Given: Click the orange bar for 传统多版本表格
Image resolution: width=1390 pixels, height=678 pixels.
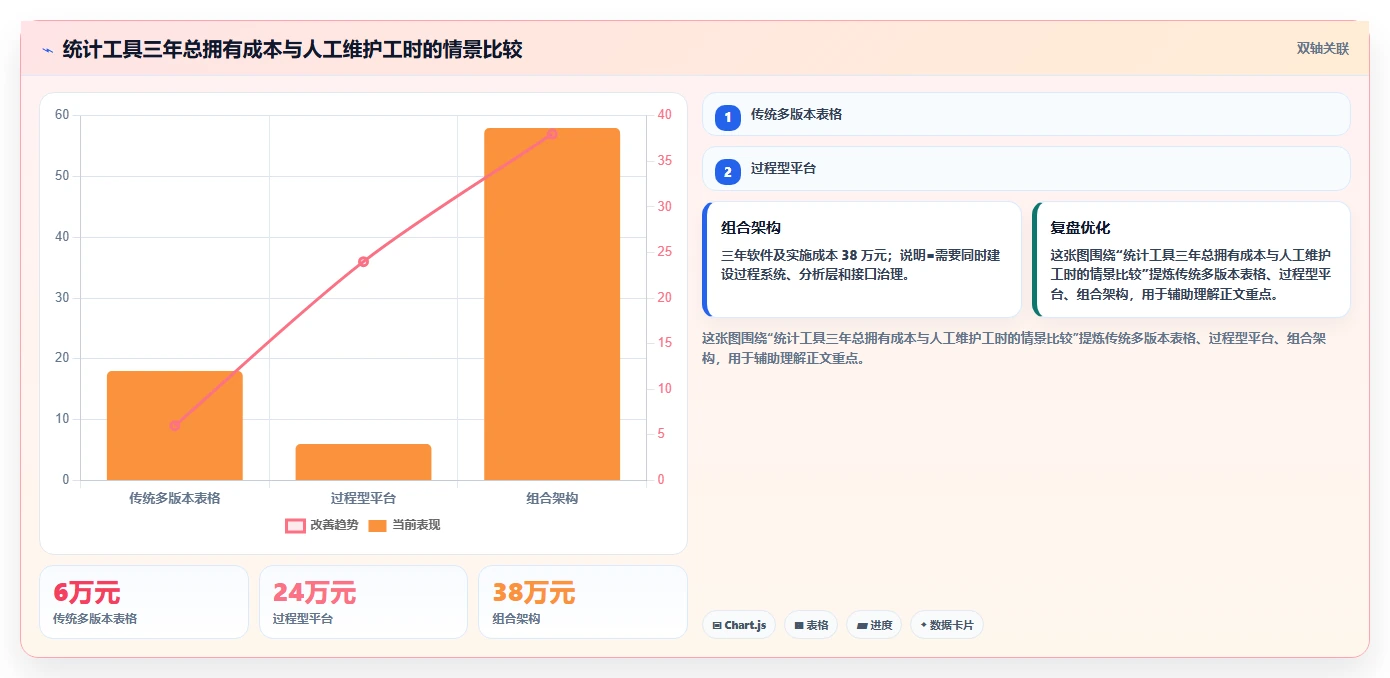Looking at the screenshot, I should click(175, 426).
